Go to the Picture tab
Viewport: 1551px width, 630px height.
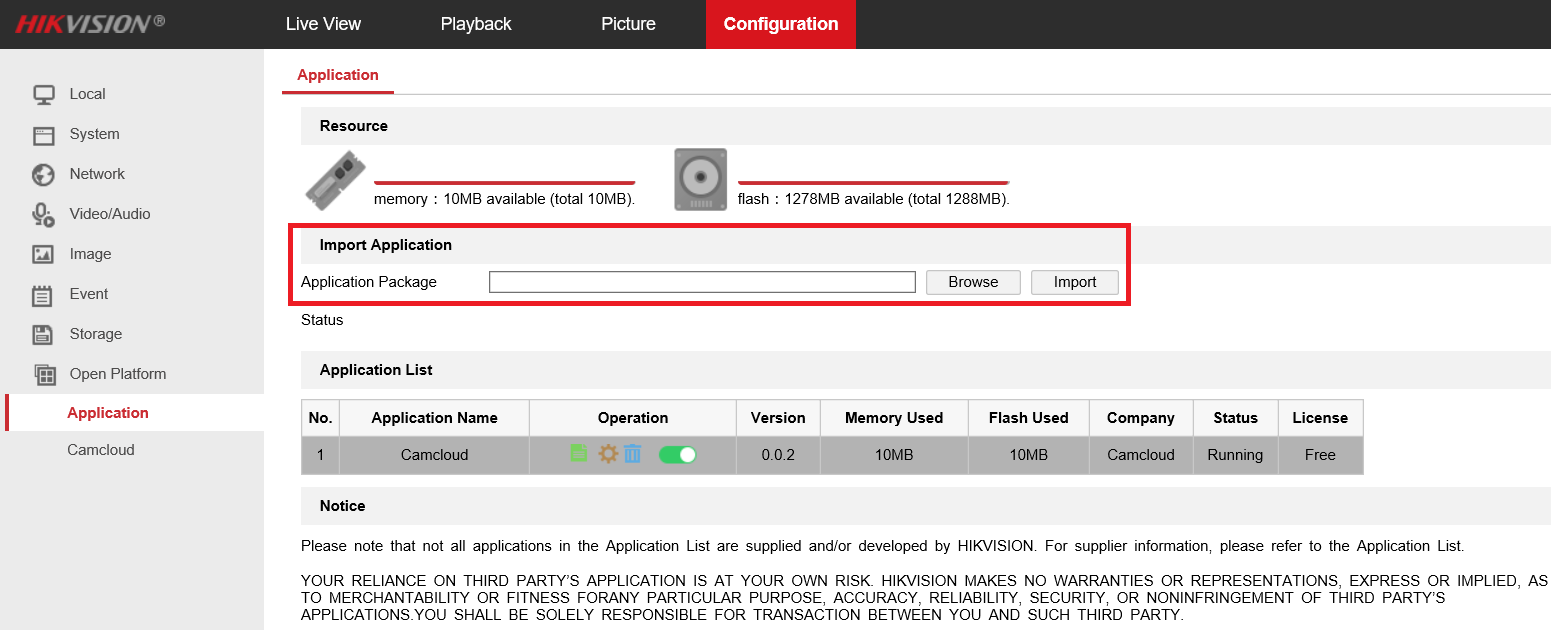628,24
